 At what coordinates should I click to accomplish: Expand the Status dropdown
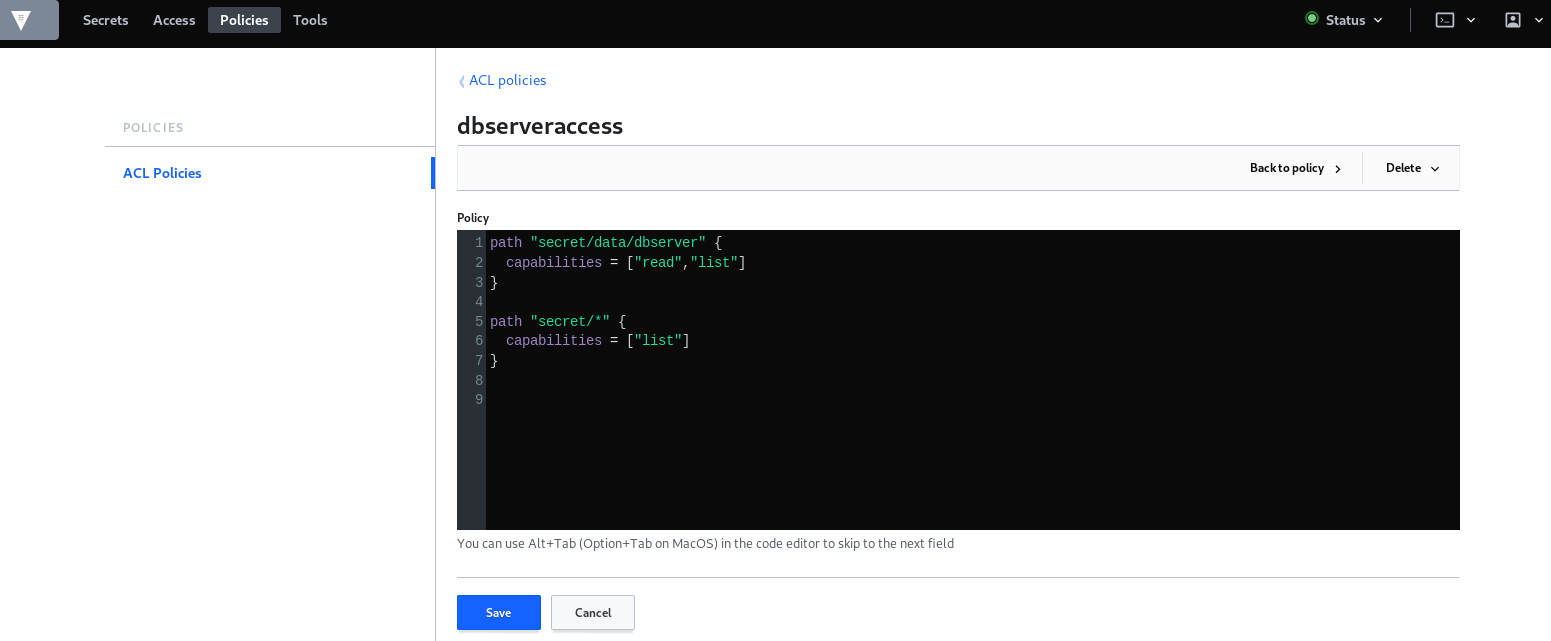coord(1378,19)
